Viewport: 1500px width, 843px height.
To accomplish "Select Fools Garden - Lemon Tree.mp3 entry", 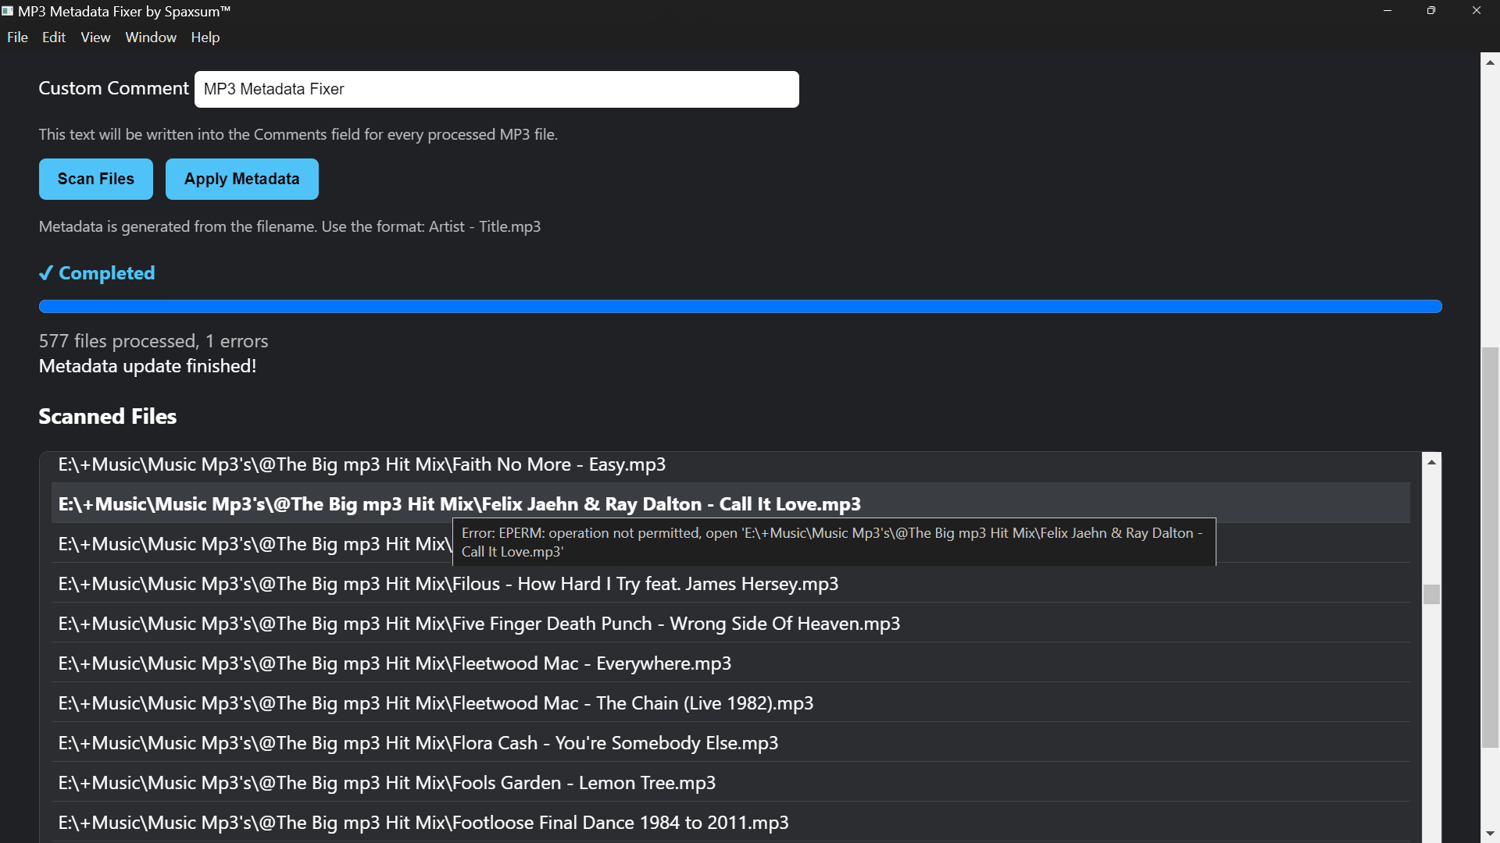I will pos(731,783).
